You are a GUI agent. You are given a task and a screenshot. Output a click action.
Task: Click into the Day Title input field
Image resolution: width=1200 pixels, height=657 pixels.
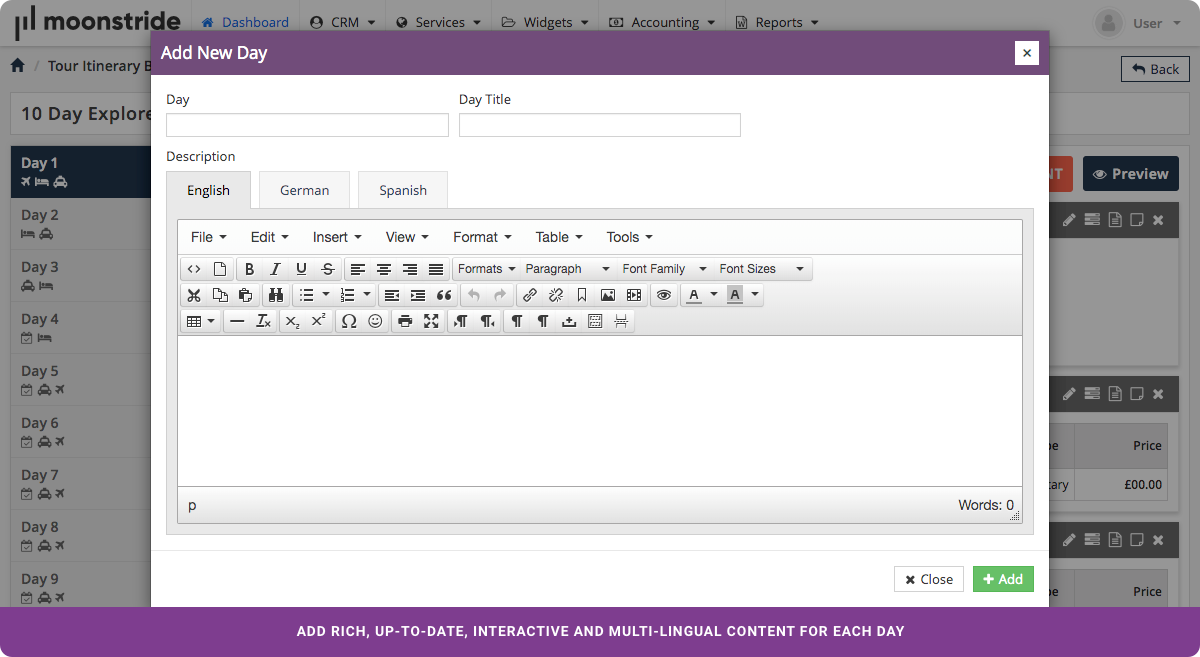(x=599, y=125)
